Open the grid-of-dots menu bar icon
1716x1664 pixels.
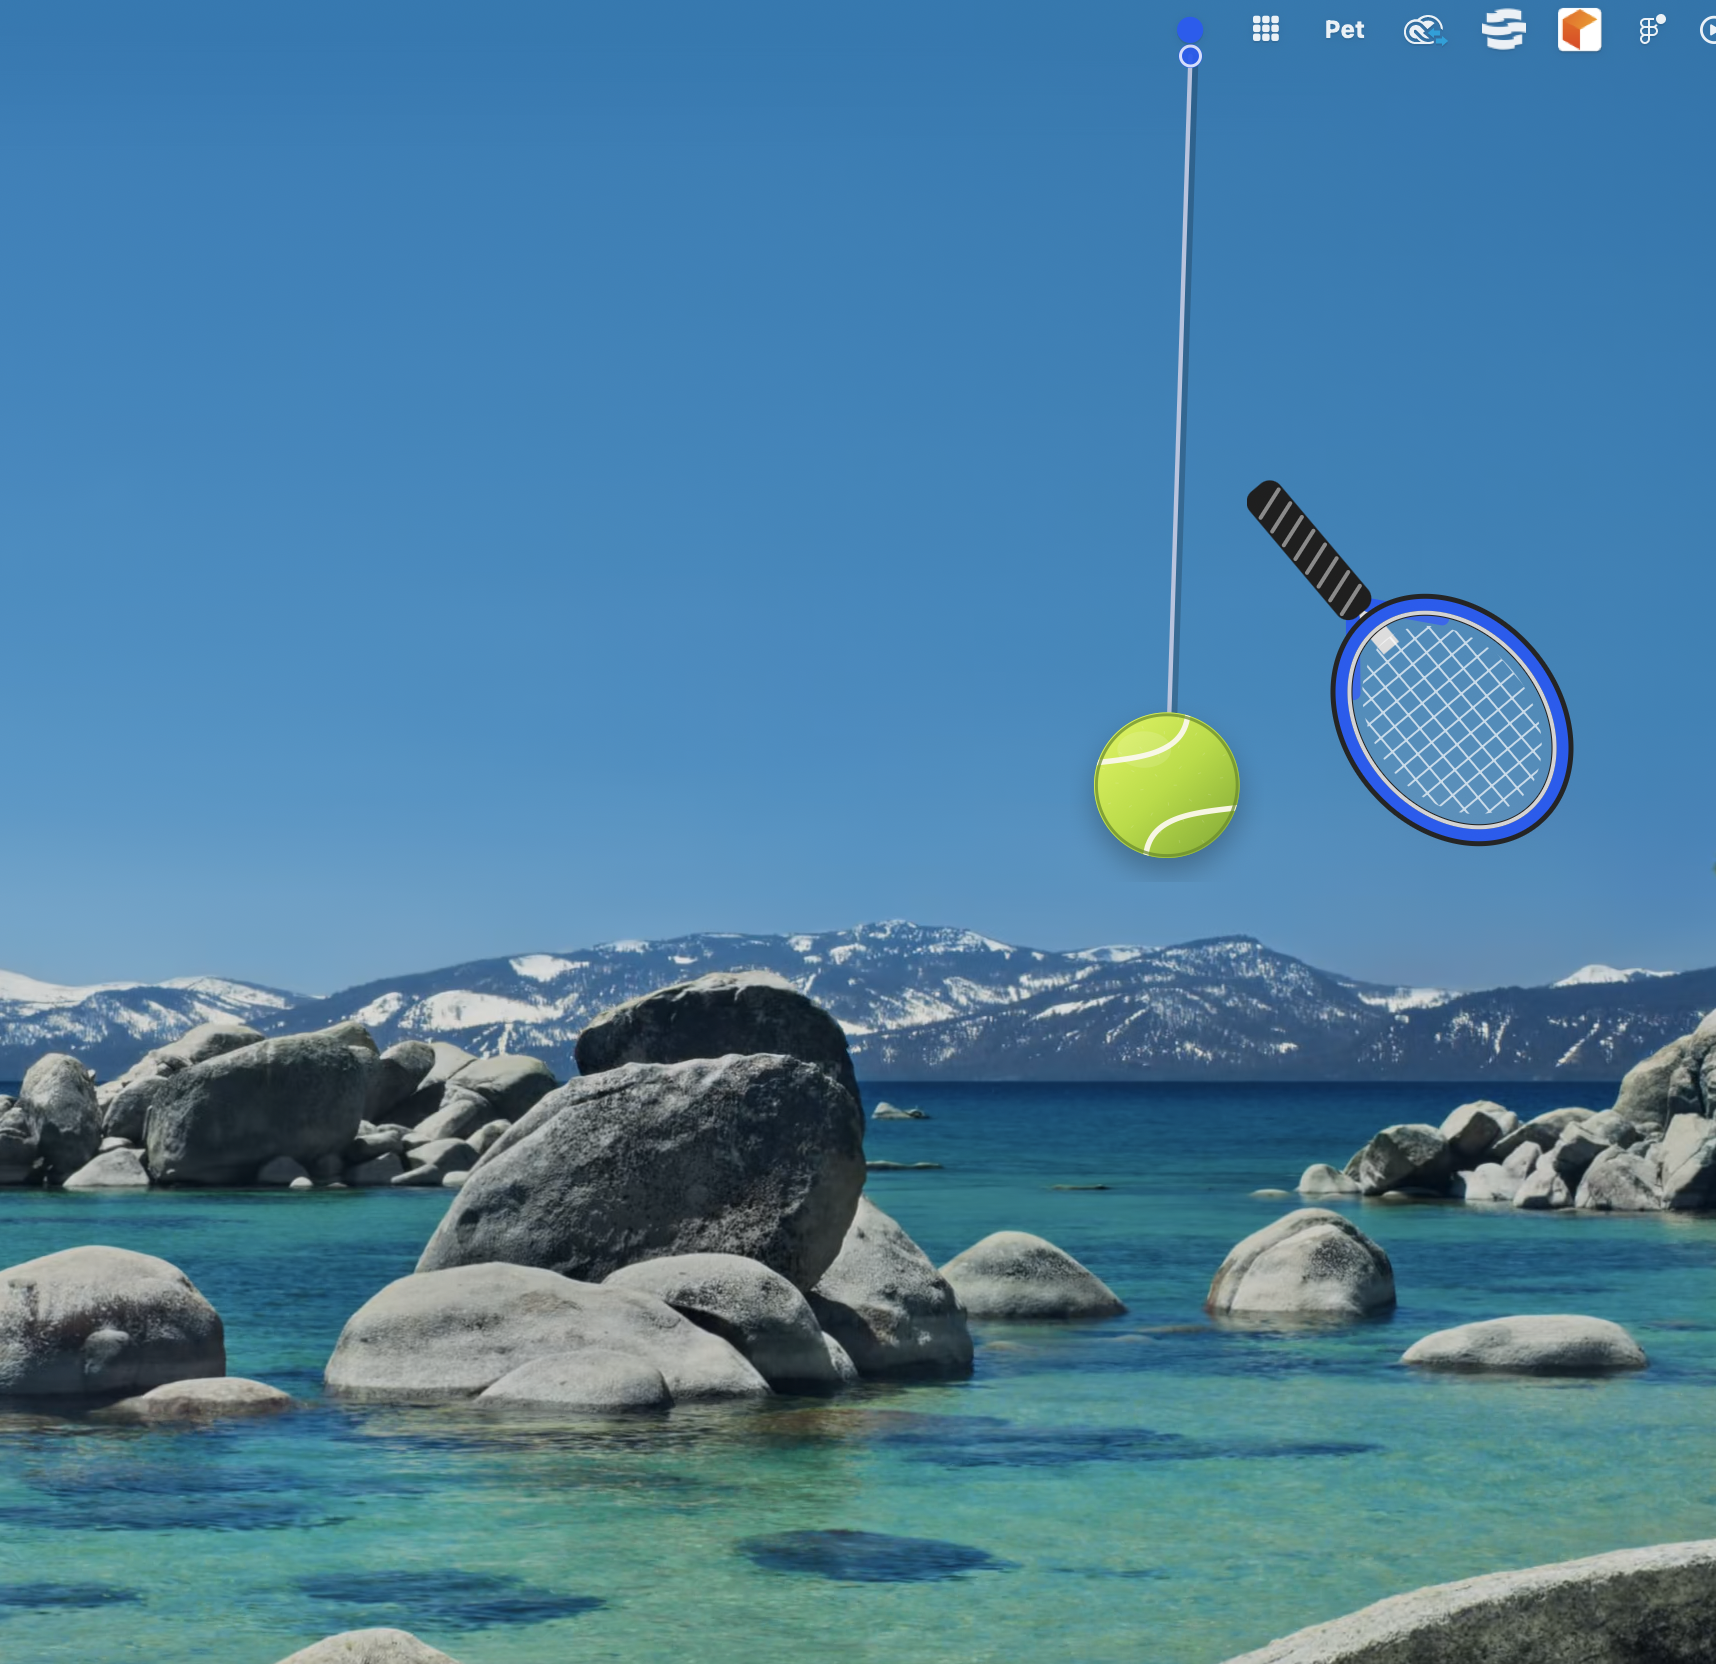tap(1266, 29)
